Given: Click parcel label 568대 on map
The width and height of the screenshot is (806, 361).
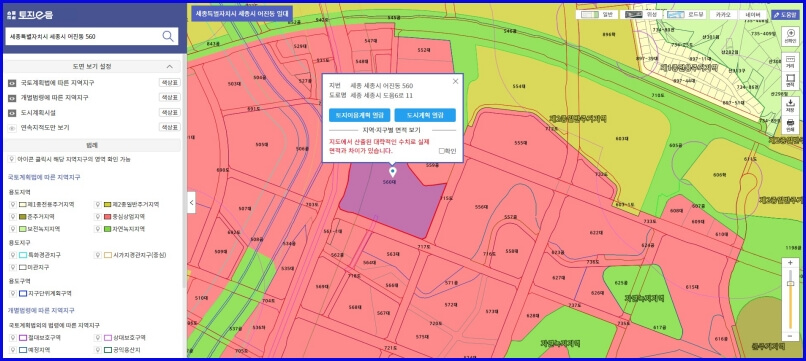Looking at the screenshot, I should [355, 307].
